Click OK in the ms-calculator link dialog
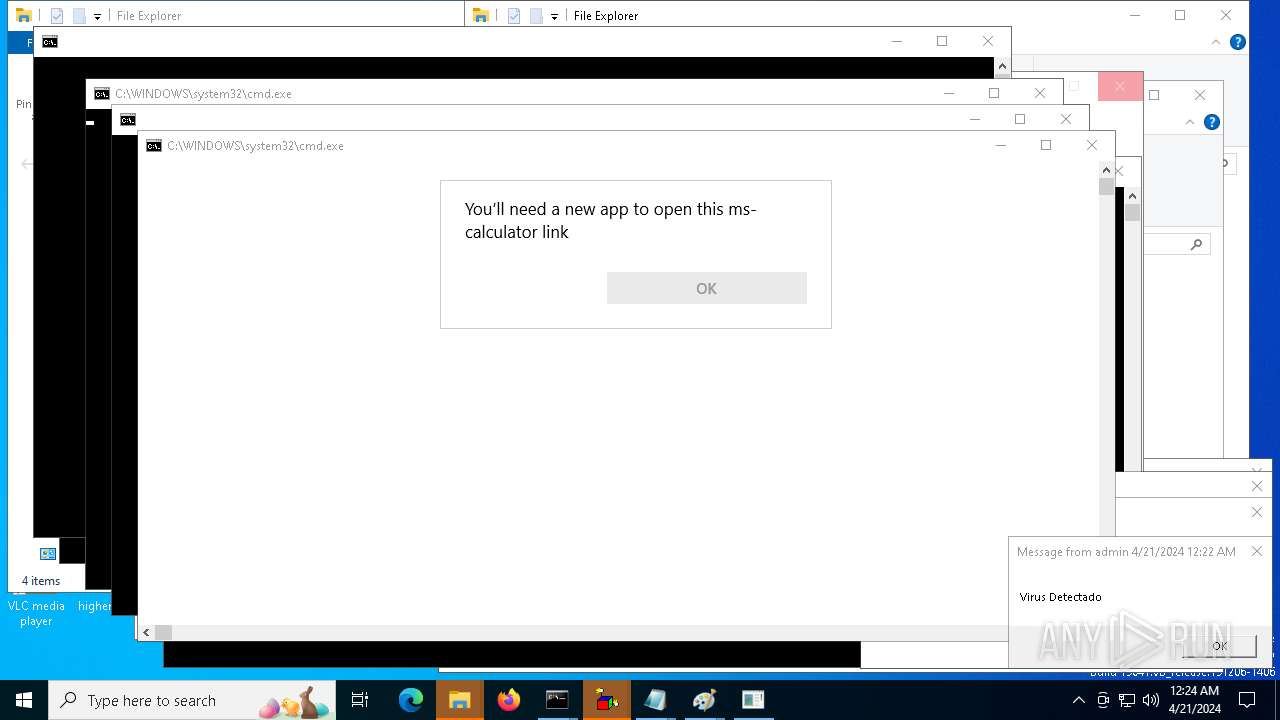 point(706,288)
